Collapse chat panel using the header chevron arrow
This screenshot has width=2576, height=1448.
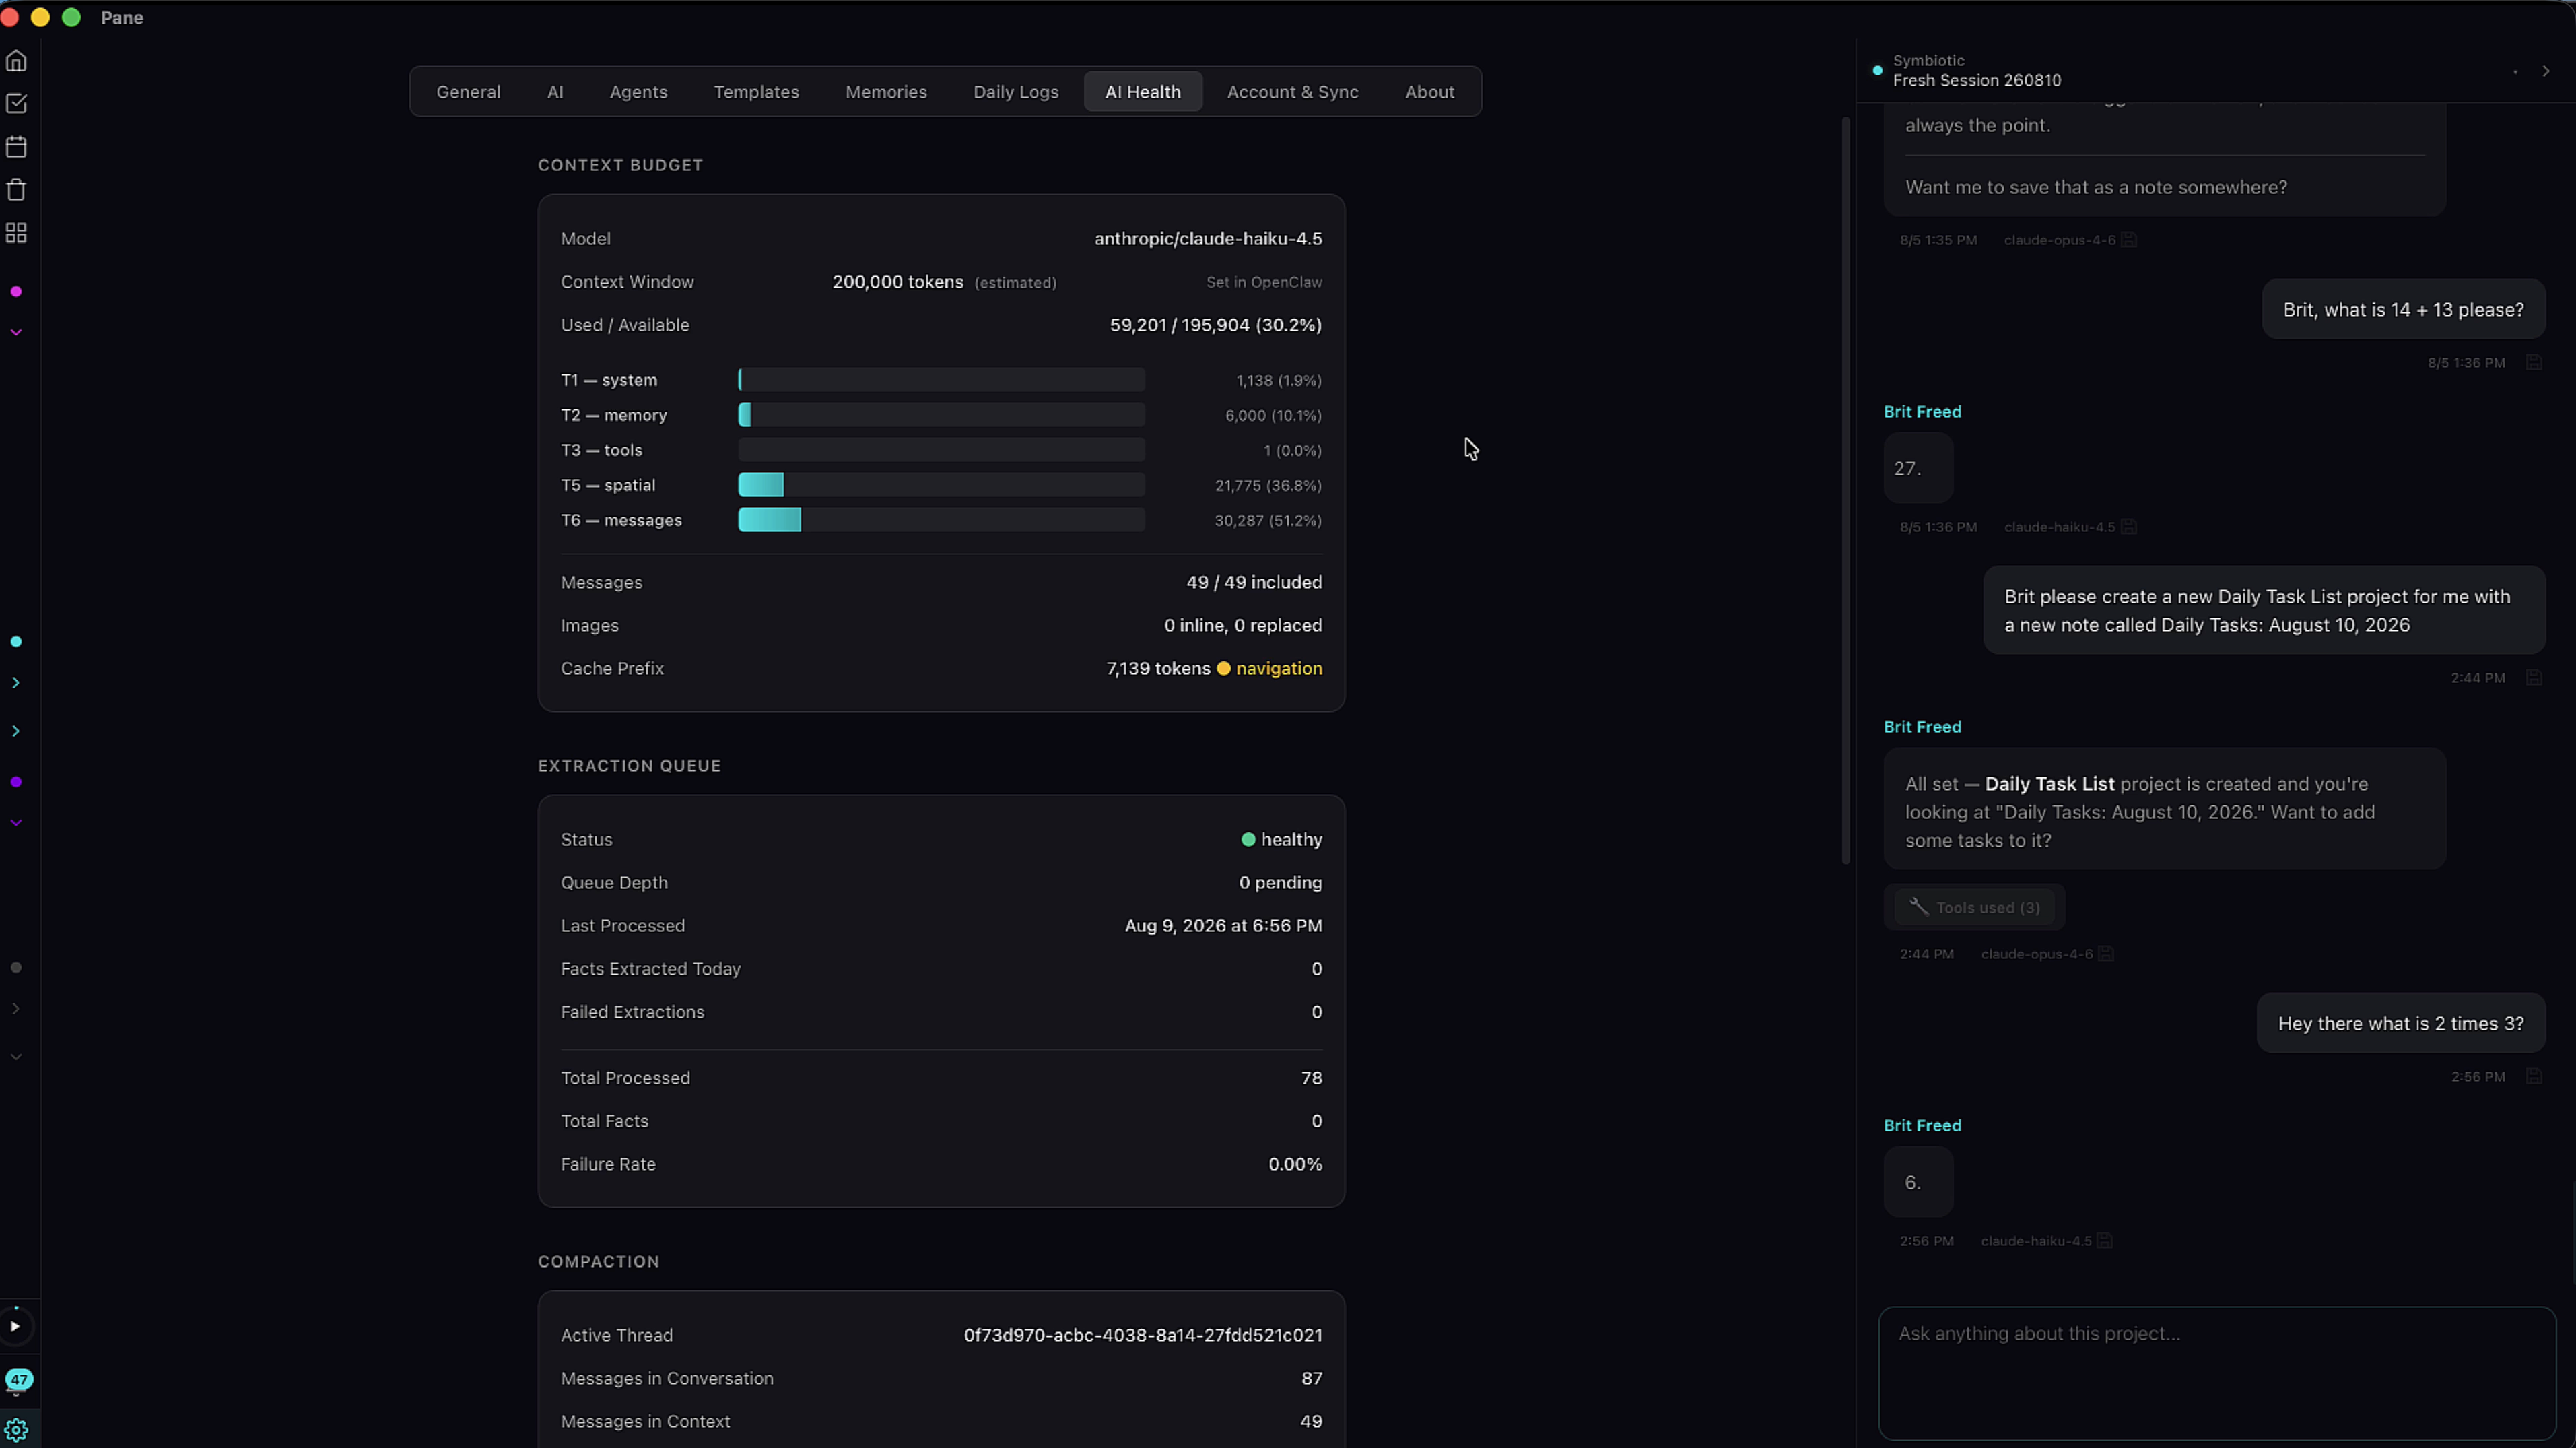click(2546, 71)
